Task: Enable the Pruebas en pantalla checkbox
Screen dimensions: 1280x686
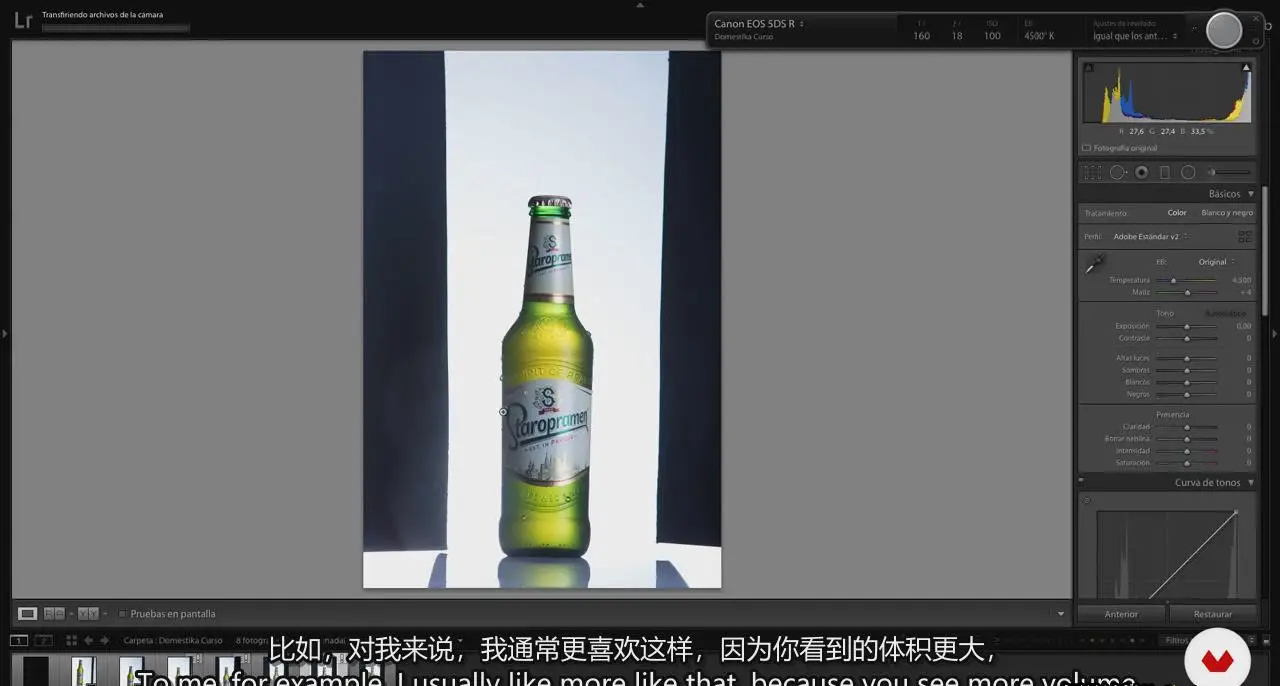Action: [x=122, y=614]
